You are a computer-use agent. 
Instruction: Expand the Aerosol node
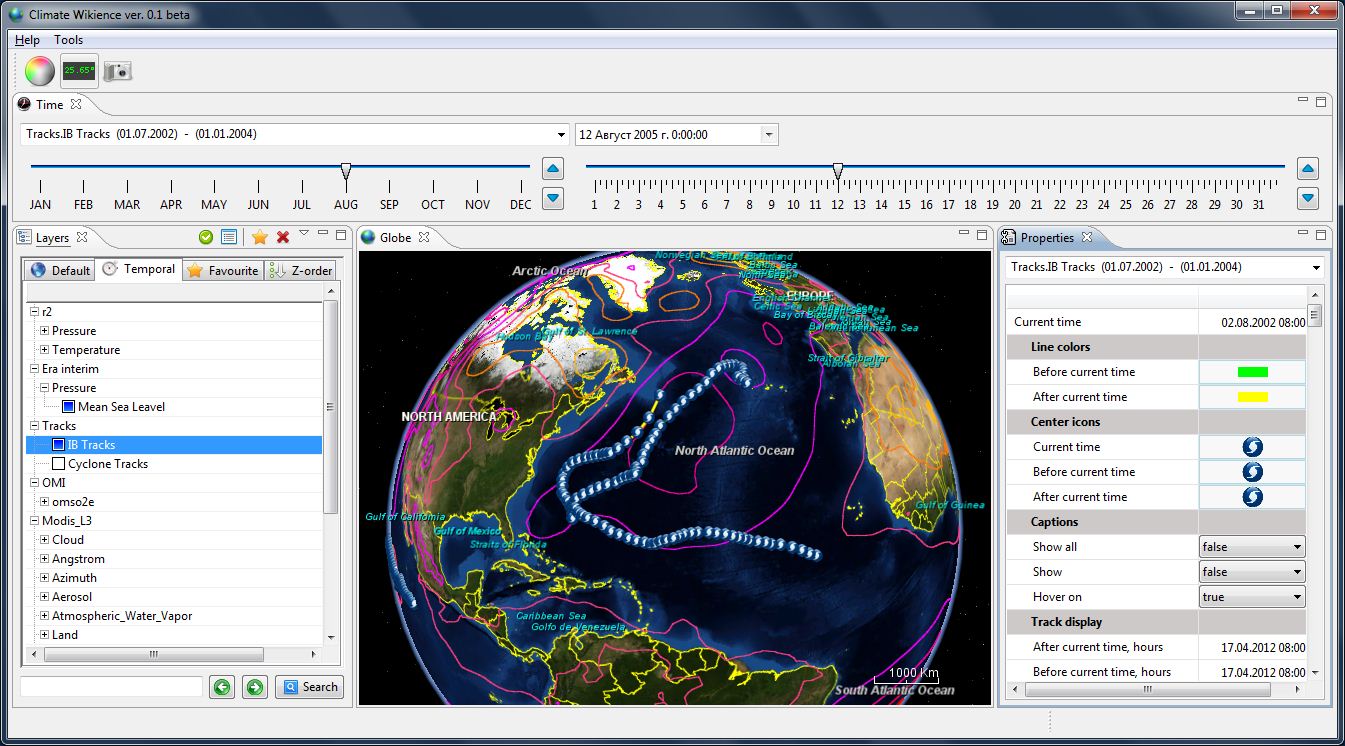tap(44, 597)
